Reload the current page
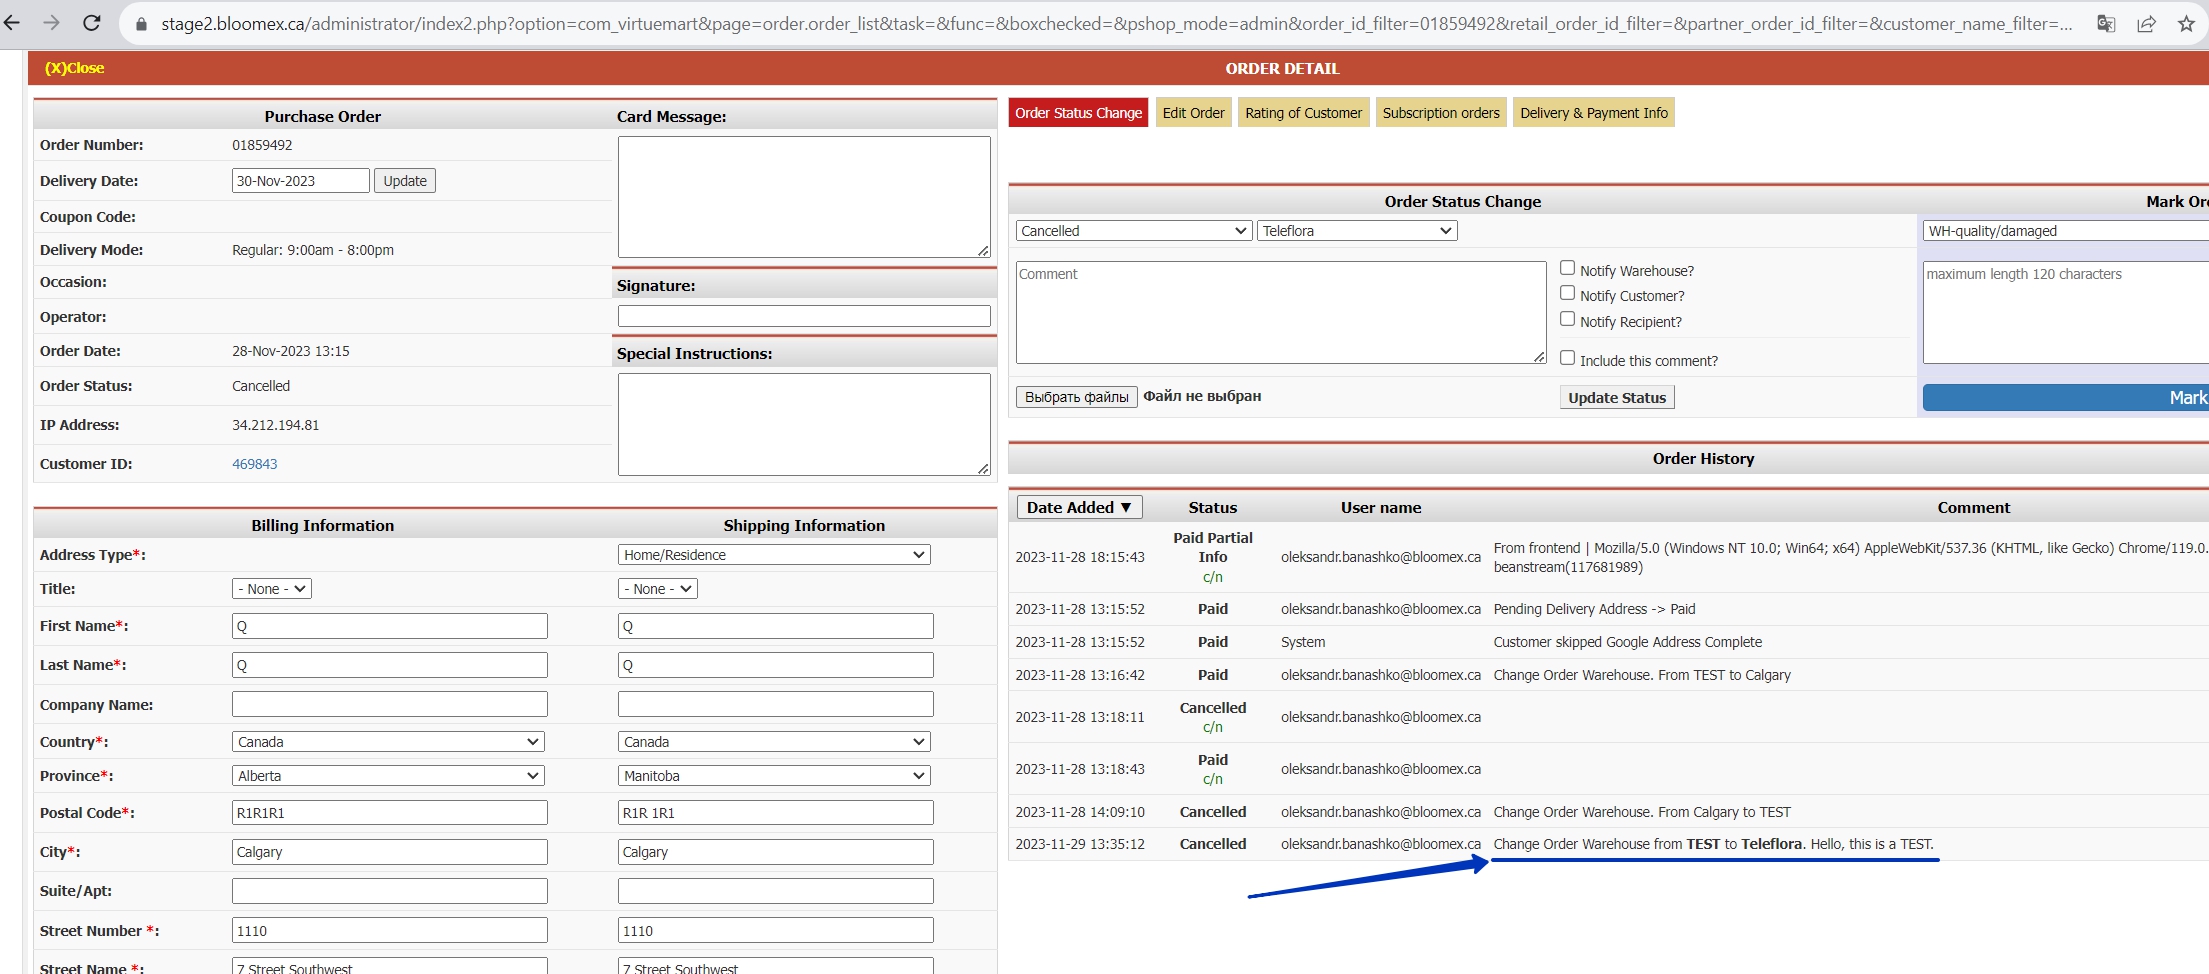Screen dimensions: 2209x974 click(x=91, y=23)
